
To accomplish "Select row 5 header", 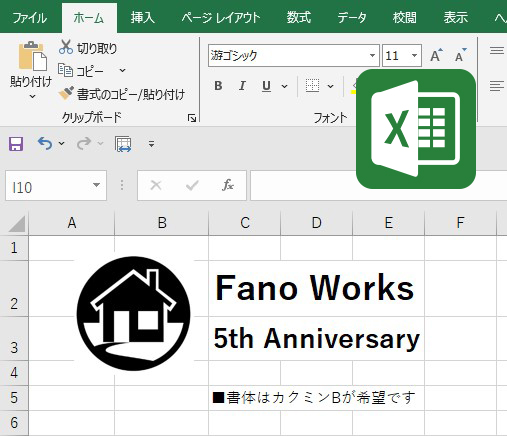I will tap(14, 398).
